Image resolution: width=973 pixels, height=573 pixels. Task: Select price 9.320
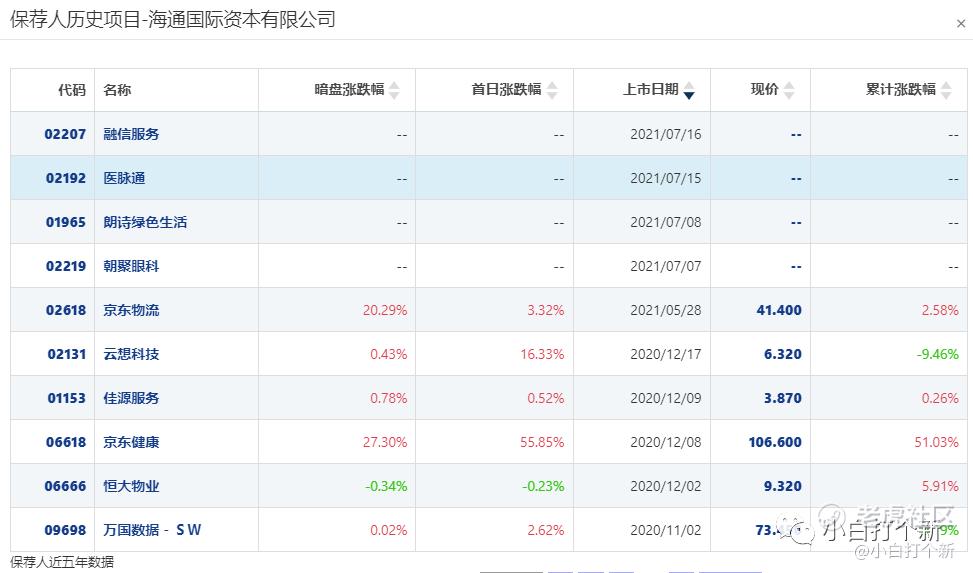pos(782,487)
